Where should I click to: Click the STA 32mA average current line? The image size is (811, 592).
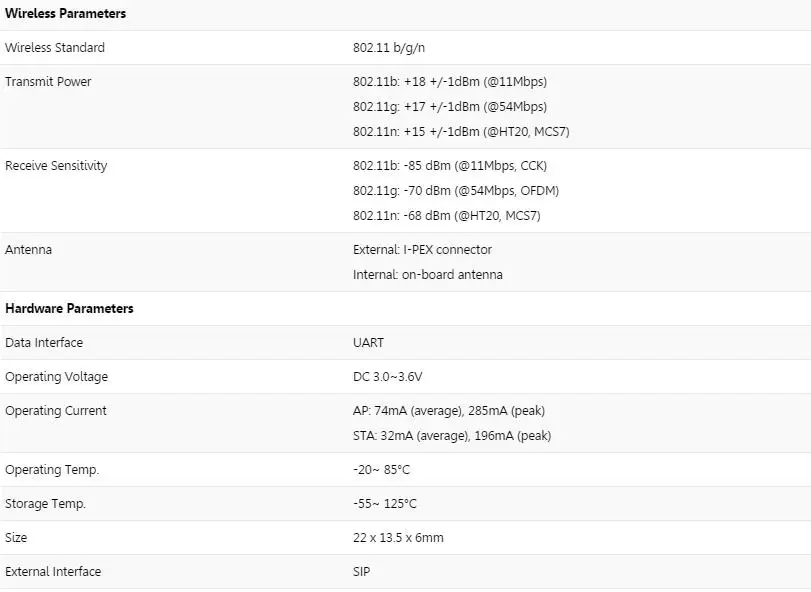[452, 436]
